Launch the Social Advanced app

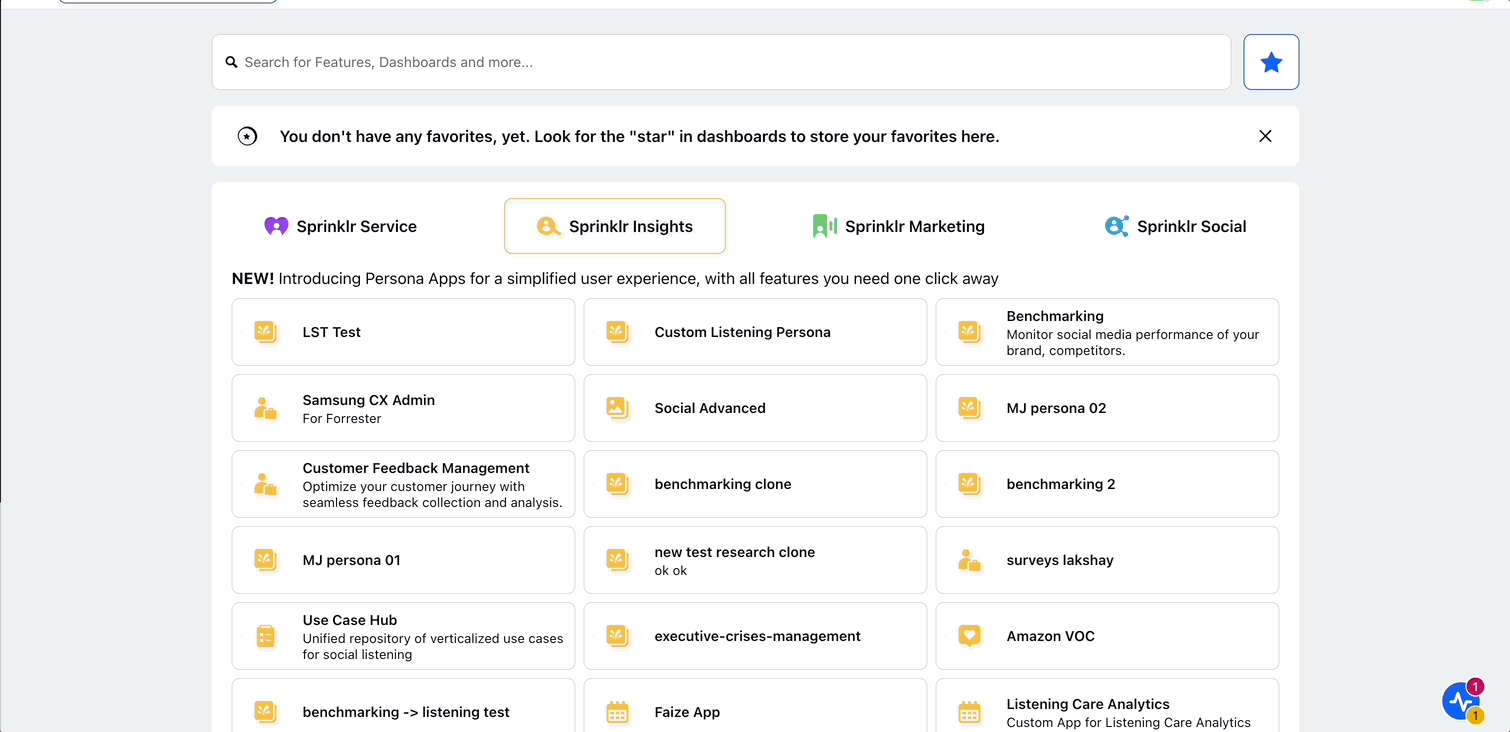(755, 408)
